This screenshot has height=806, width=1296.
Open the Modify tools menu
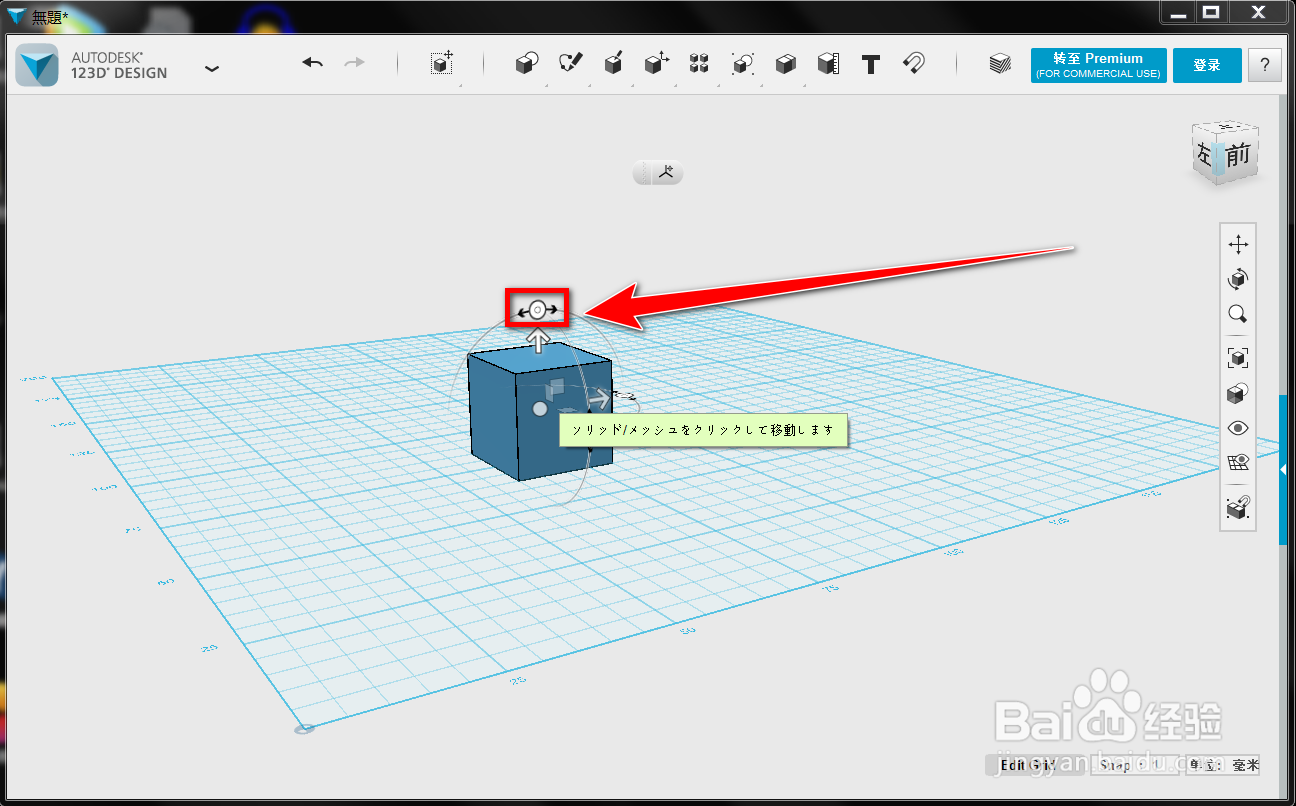656,63
